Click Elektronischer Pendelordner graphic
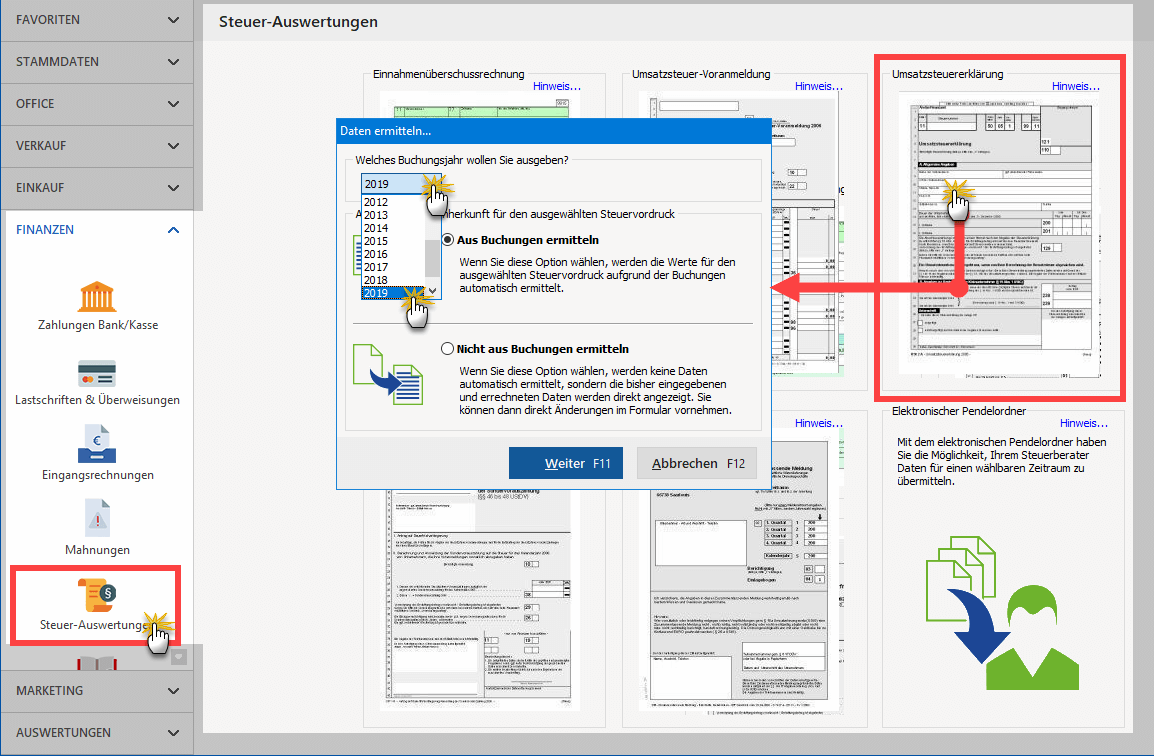 tap(1002, 612)
